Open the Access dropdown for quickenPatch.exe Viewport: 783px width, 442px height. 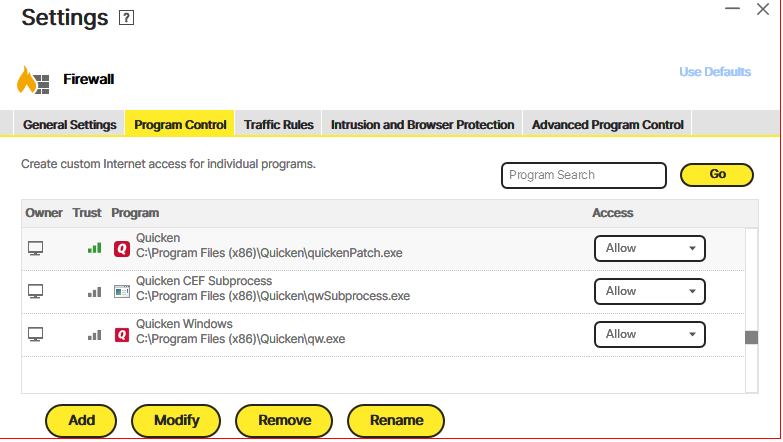[650, 248]
